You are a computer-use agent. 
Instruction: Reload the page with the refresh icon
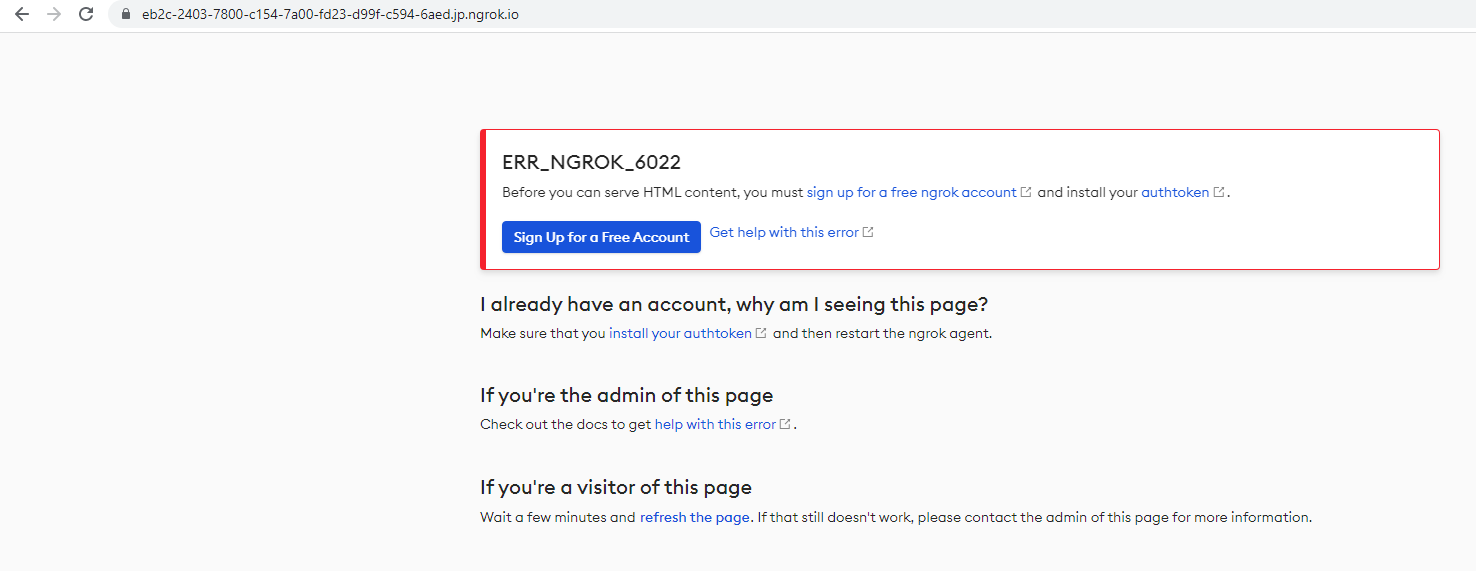coord(86,14)
